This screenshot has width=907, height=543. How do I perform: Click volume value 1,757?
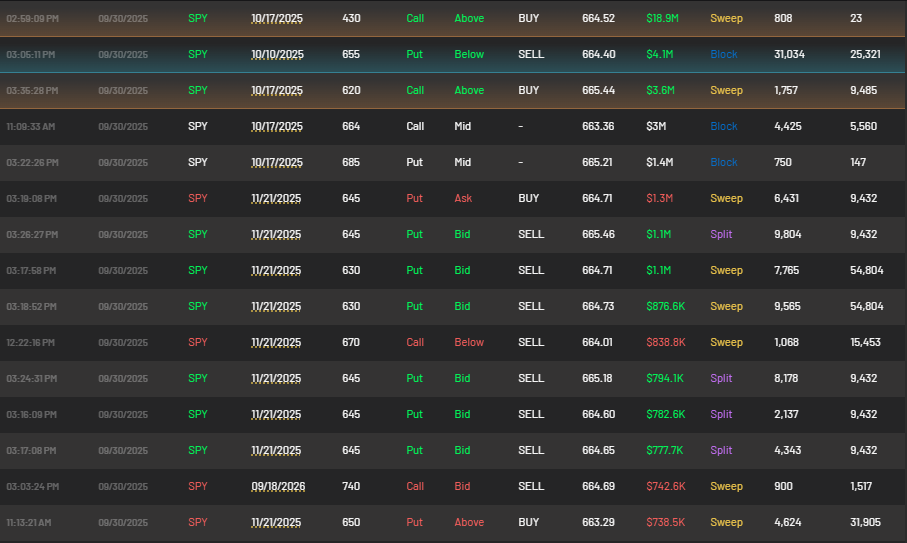pos(786,90)
